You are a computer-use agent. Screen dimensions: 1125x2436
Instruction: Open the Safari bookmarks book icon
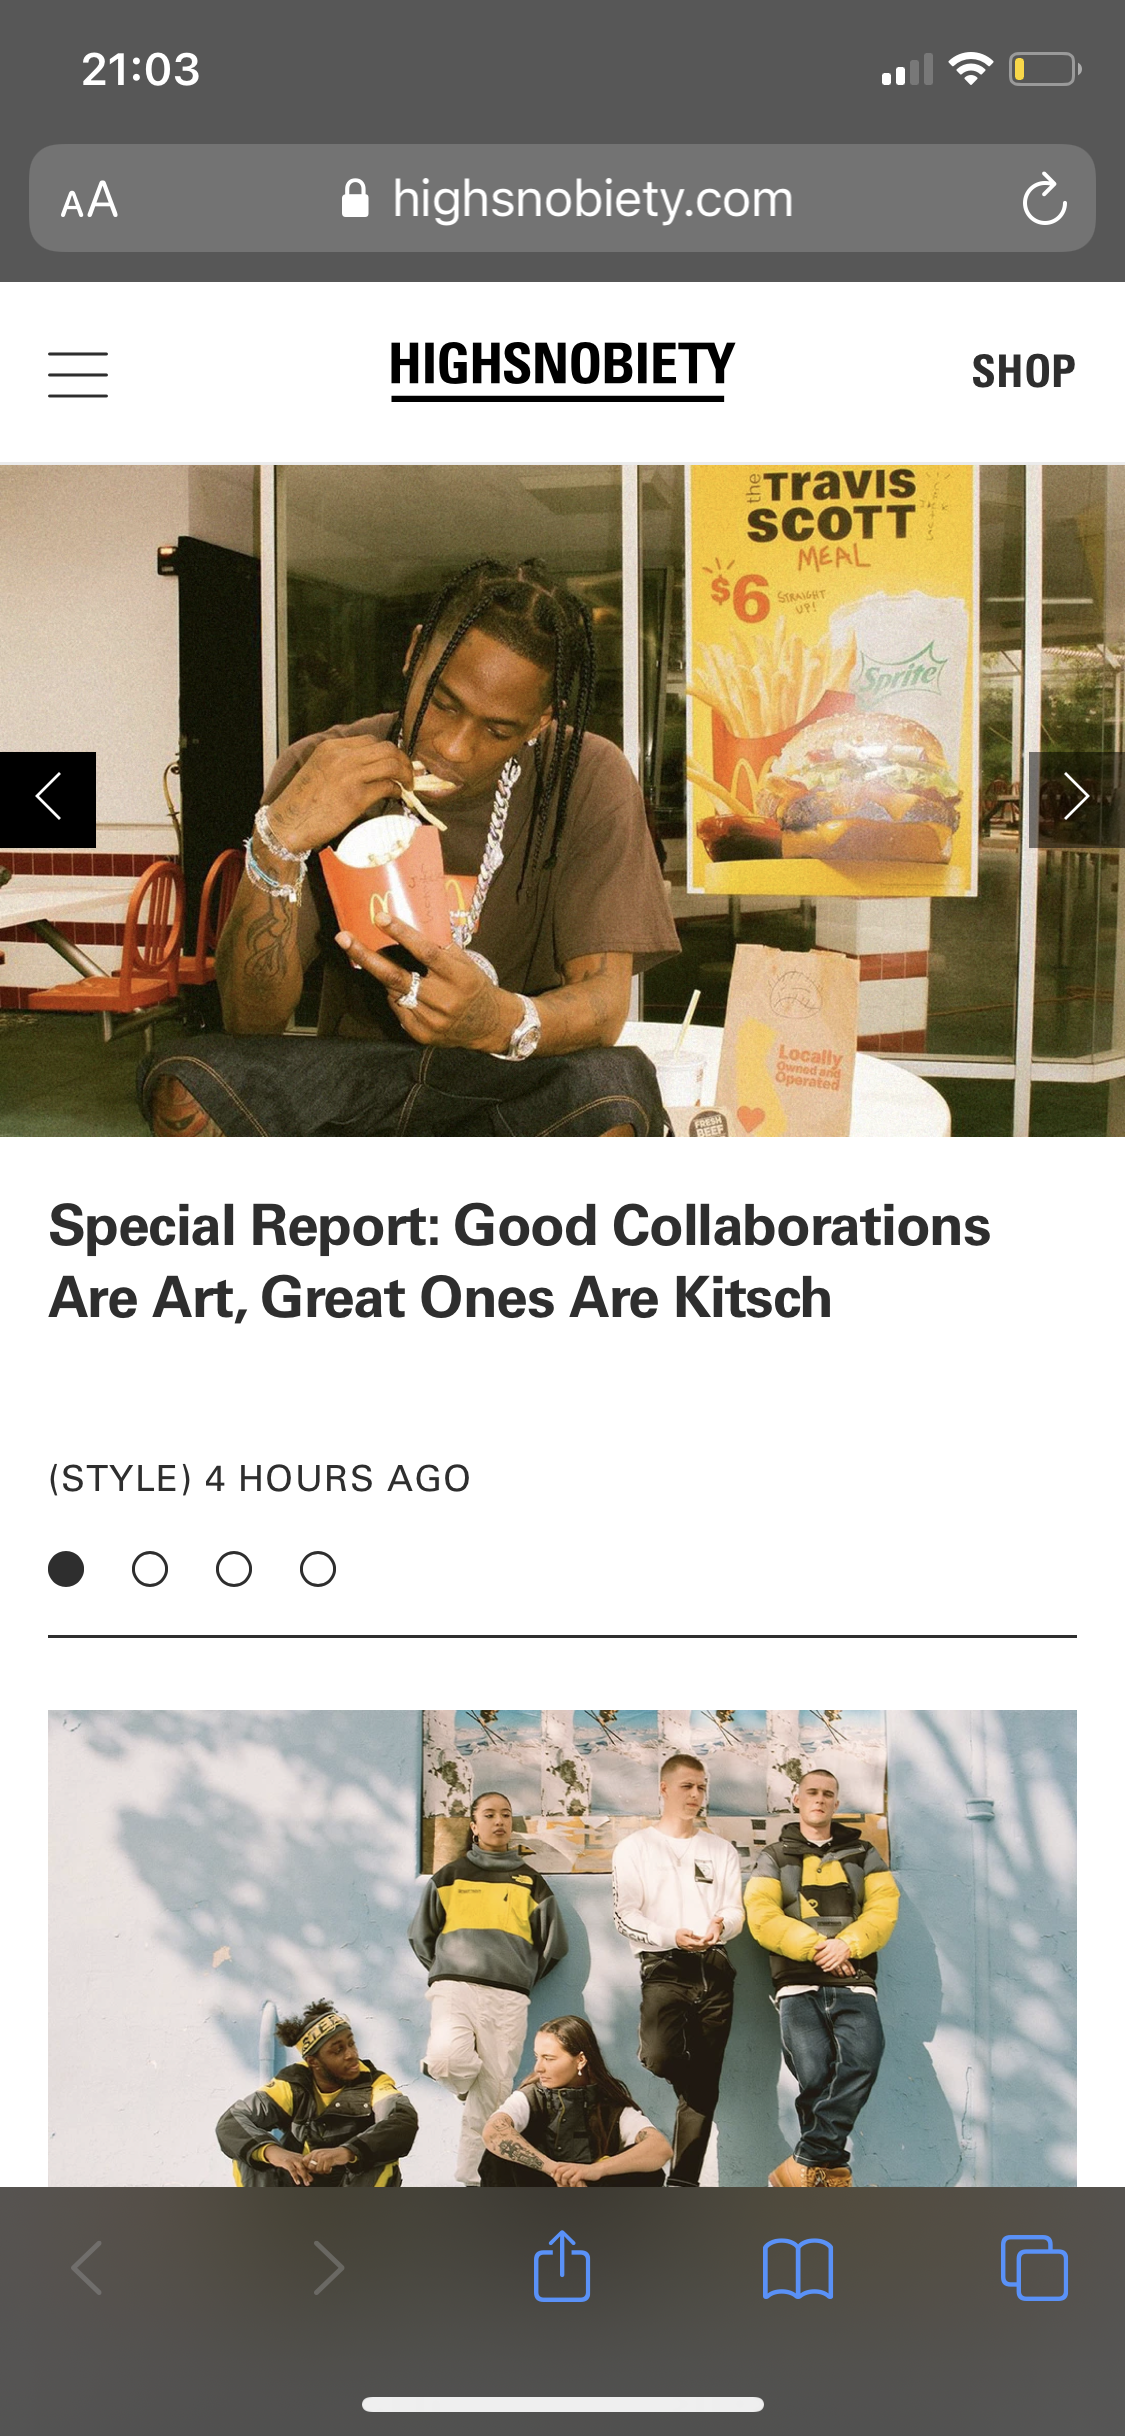coord(797,2268)
